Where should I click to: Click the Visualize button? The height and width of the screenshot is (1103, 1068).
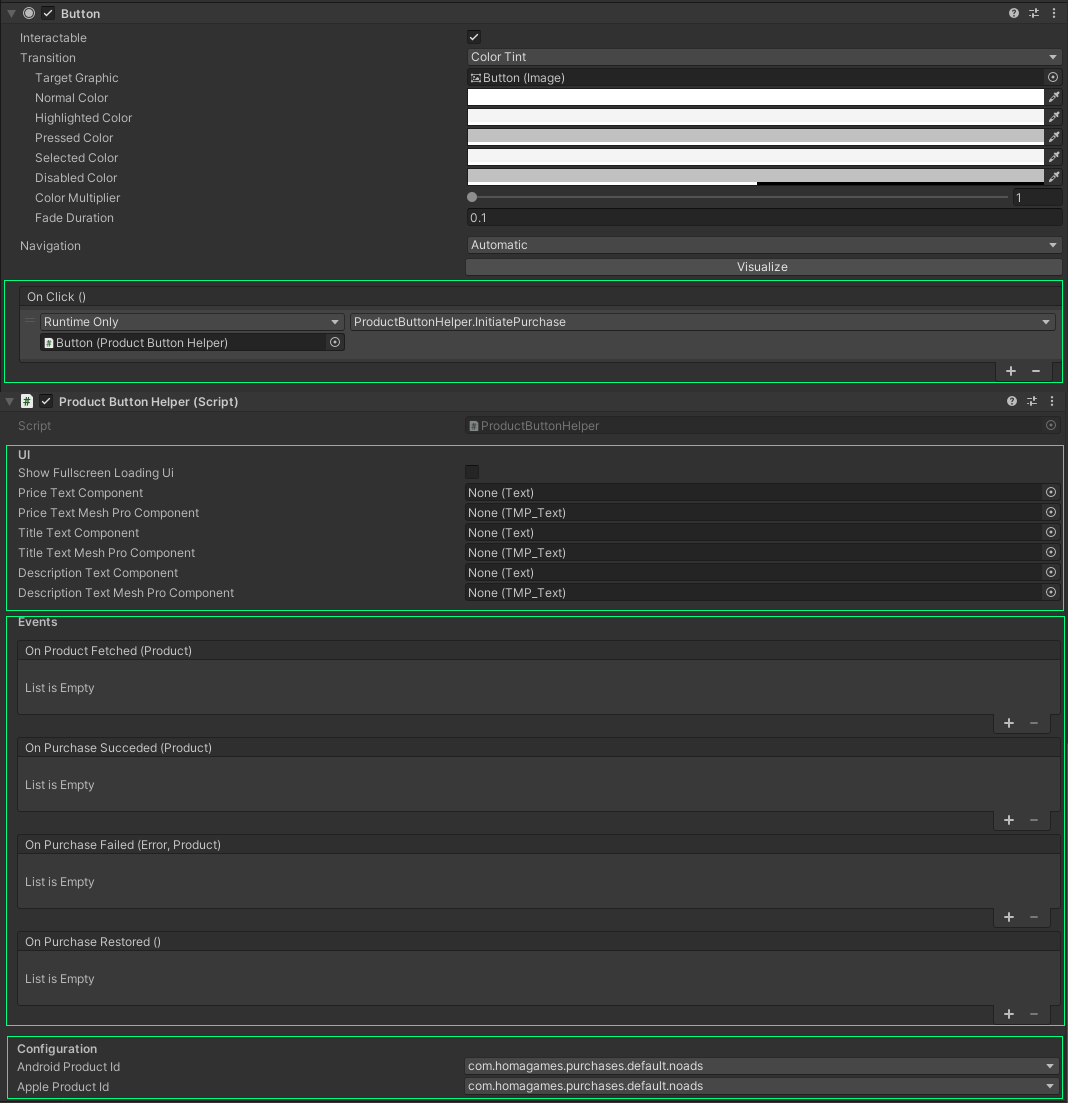point(763,266)
